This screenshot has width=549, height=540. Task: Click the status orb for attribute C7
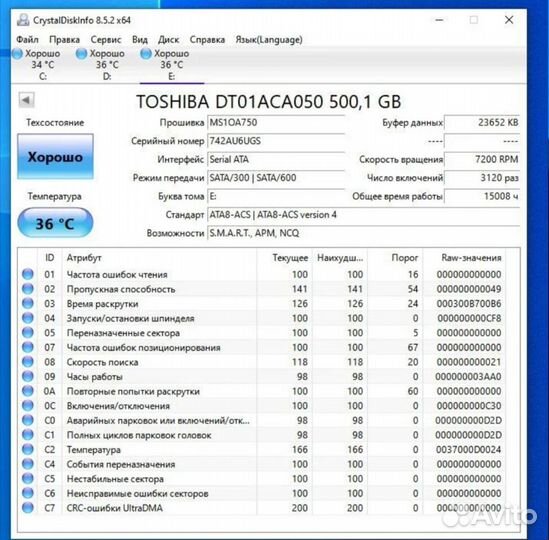tap(28, 507)
